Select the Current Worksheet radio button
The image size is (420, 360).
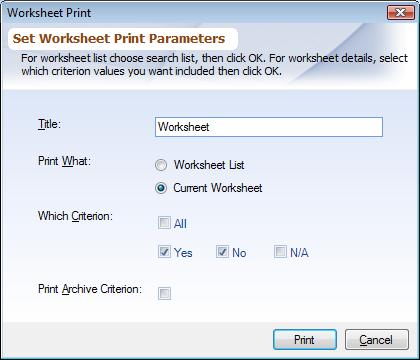pyautogui.click(x=161, y=188)
